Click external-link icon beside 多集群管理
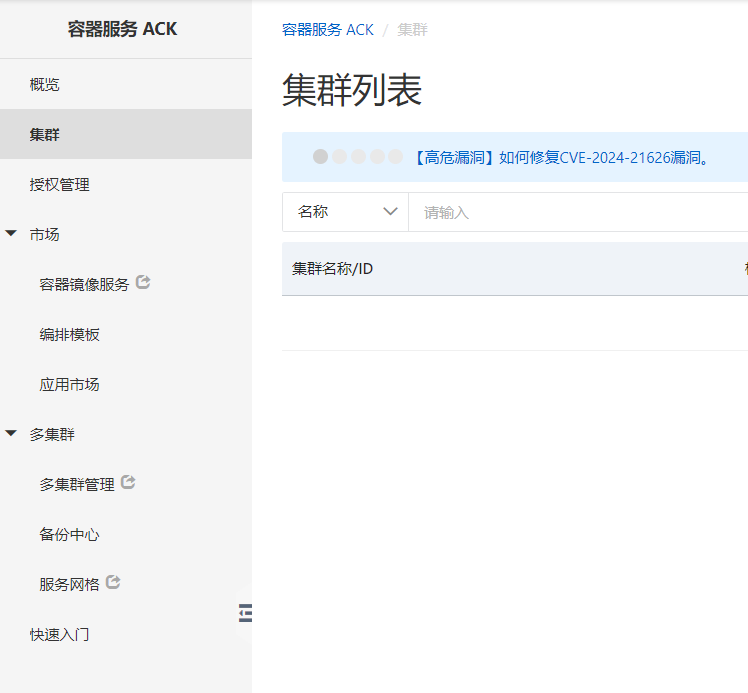Viewport: 748px width, 693px height. pos(128,482)
